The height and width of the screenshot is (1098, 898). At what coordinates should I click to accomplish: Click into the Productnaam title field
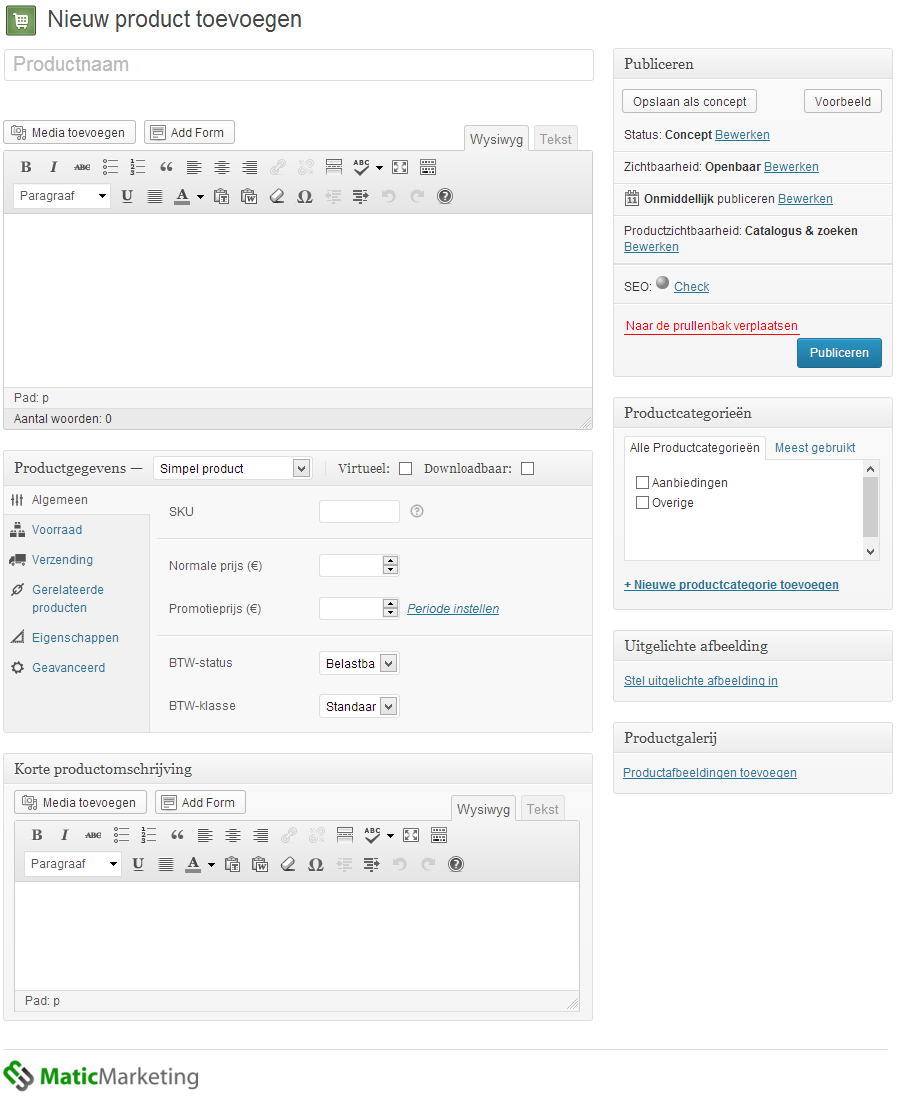pyautogui.click(x=299, y=65)
